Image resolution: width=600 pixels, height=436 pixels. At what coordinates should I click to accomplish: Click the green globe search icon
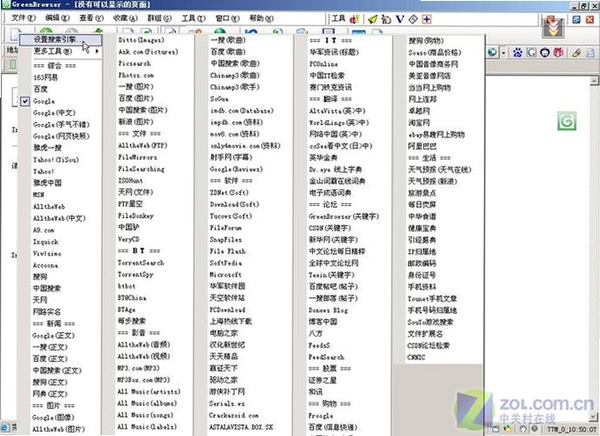(x=492, y=52)
